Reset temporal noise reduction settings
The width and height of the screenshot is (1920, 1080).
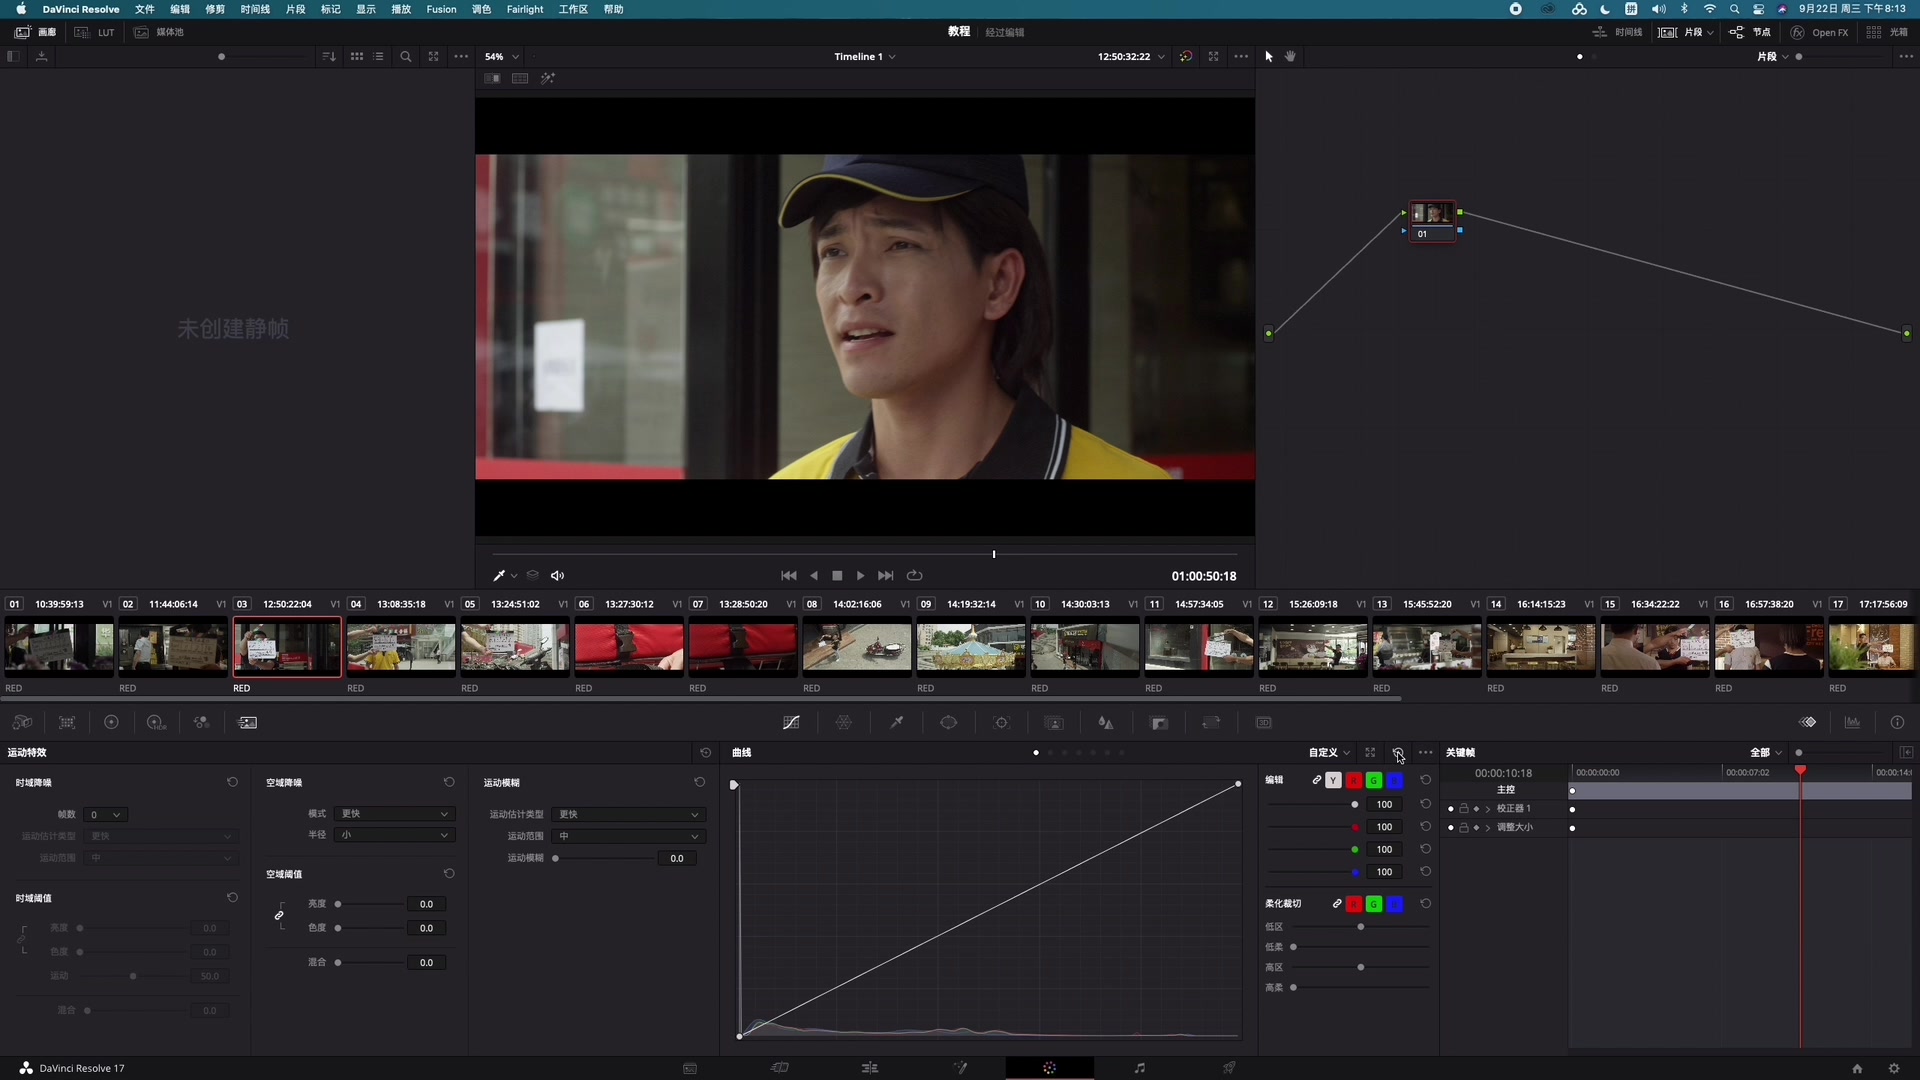click(x=232, y=783)
